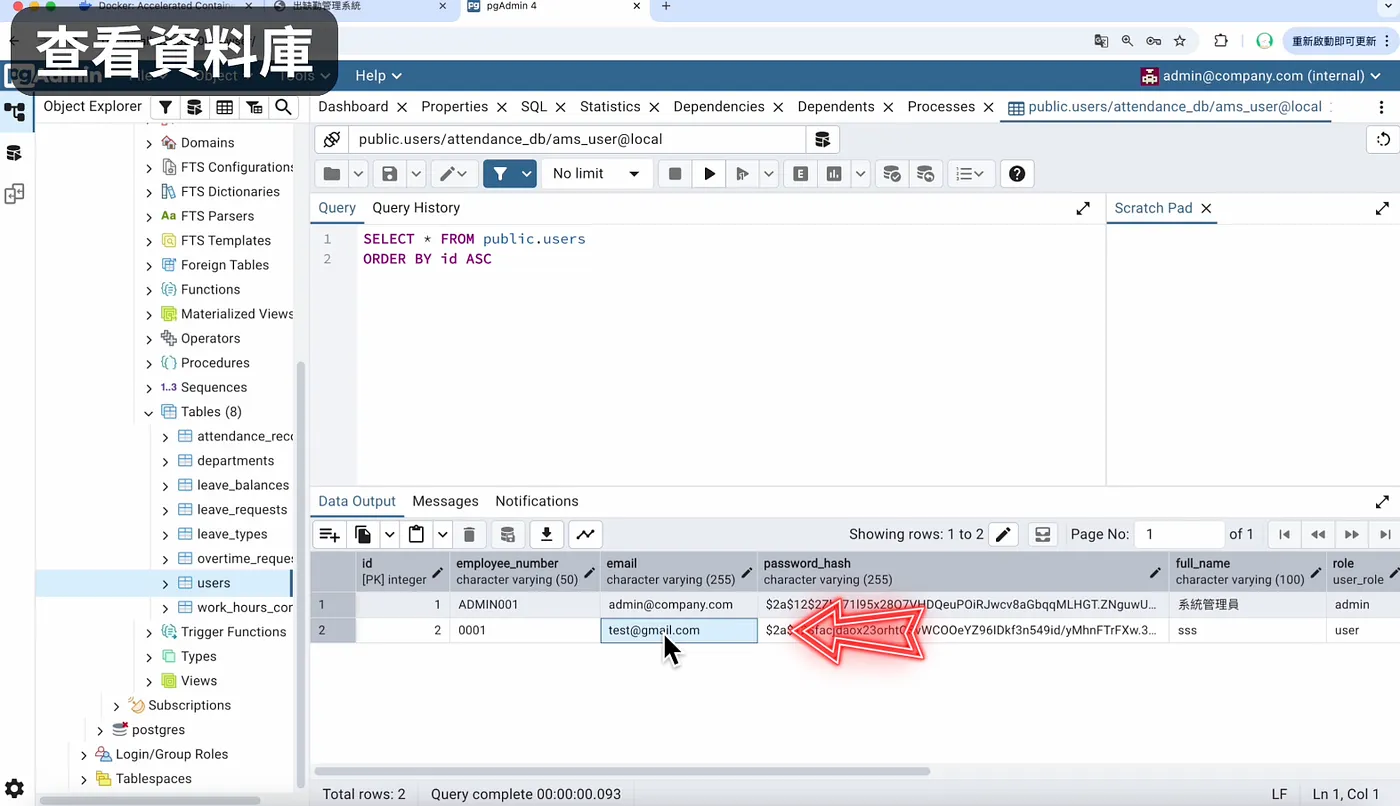Screen dimensions: 1400x806
Task: Open the Paste options dropdown arrow
Action: click(442, 535)
